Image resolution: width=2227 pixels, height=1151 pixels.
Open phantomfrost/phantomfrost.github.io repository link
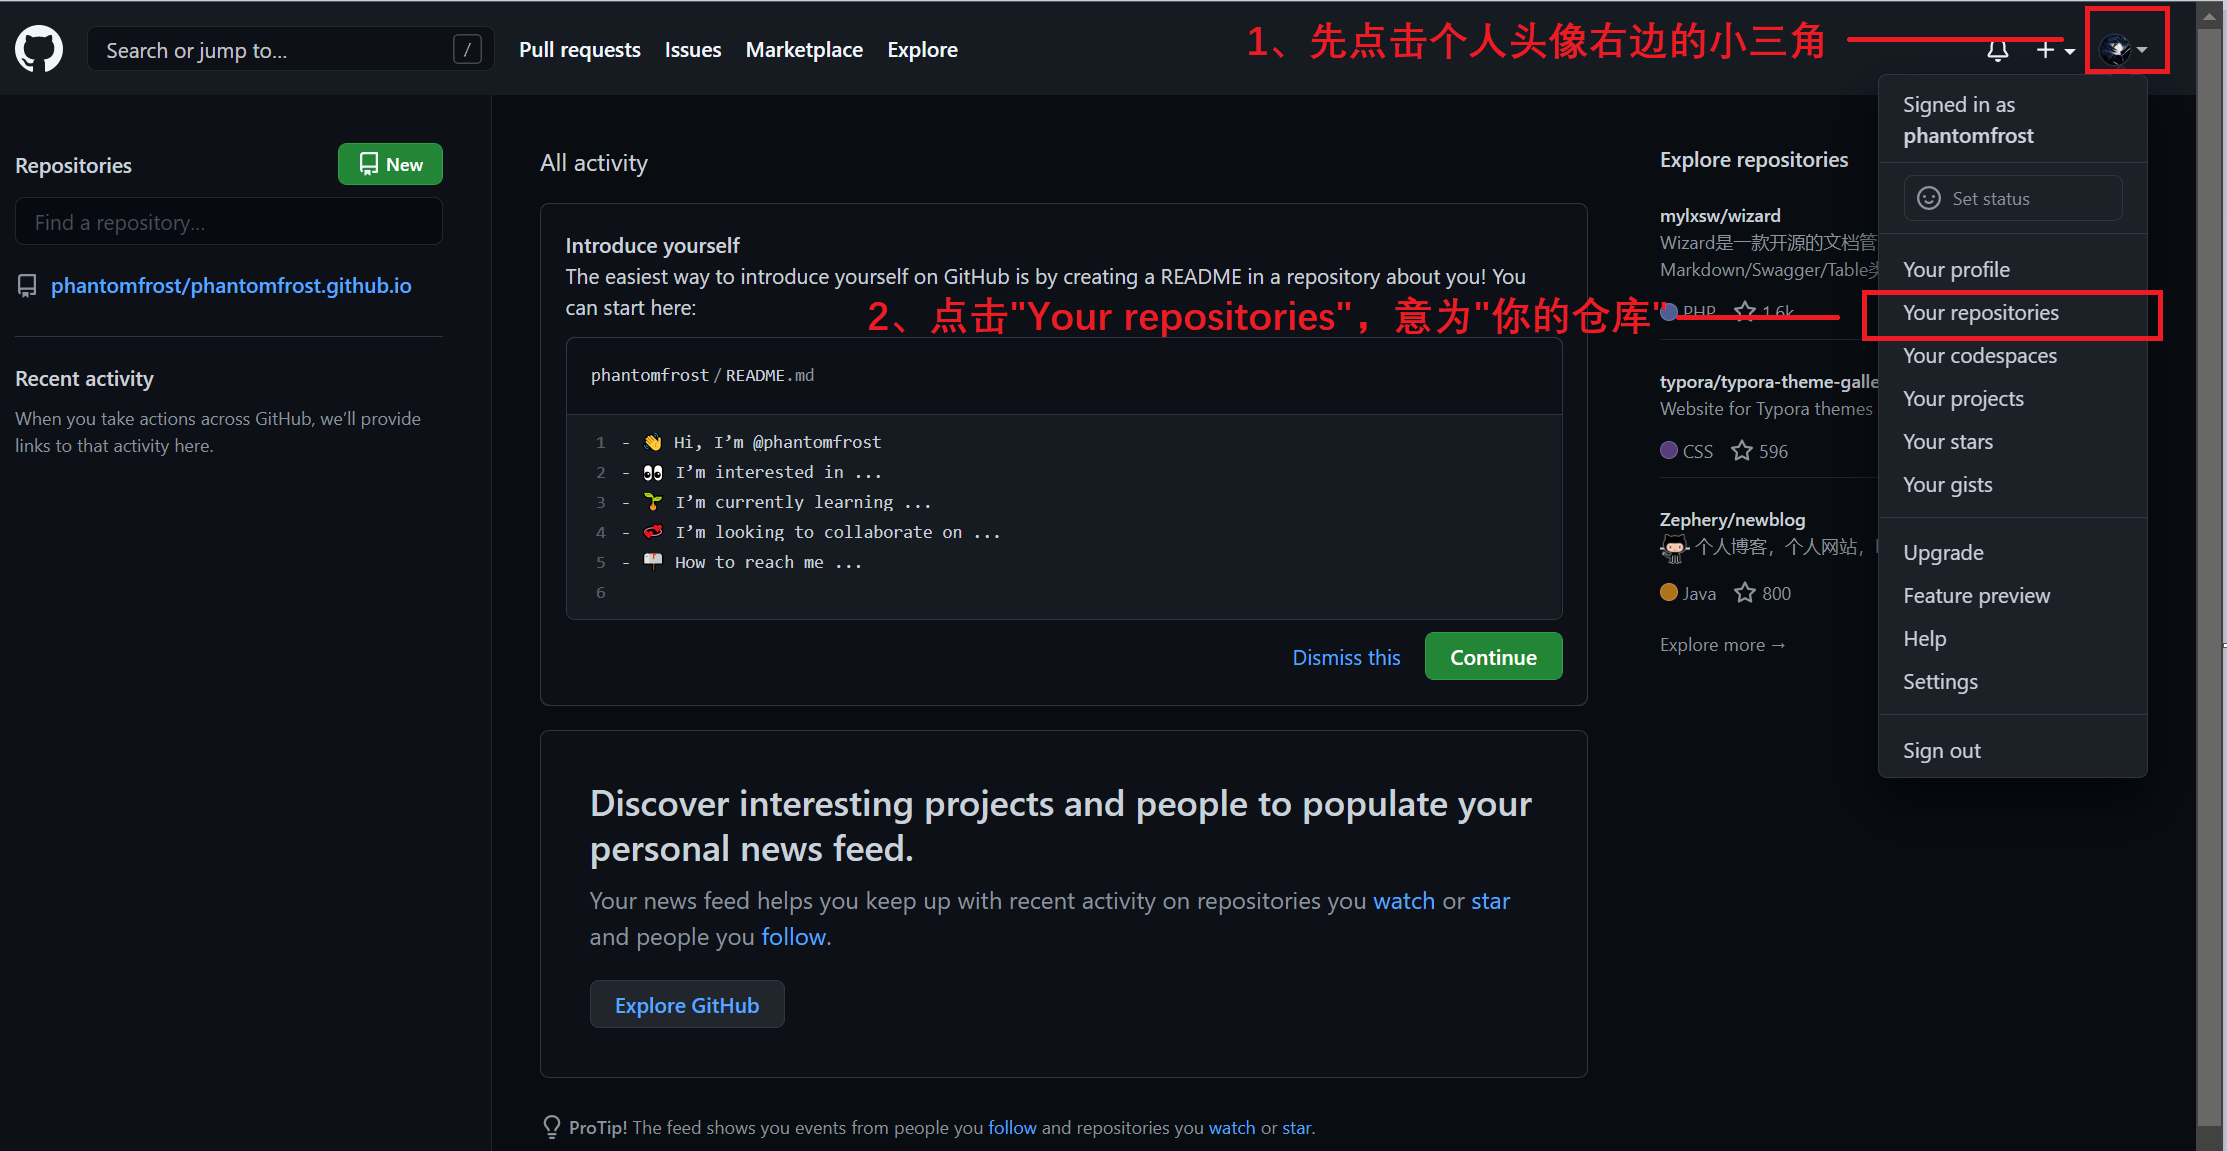coord(231,286)
